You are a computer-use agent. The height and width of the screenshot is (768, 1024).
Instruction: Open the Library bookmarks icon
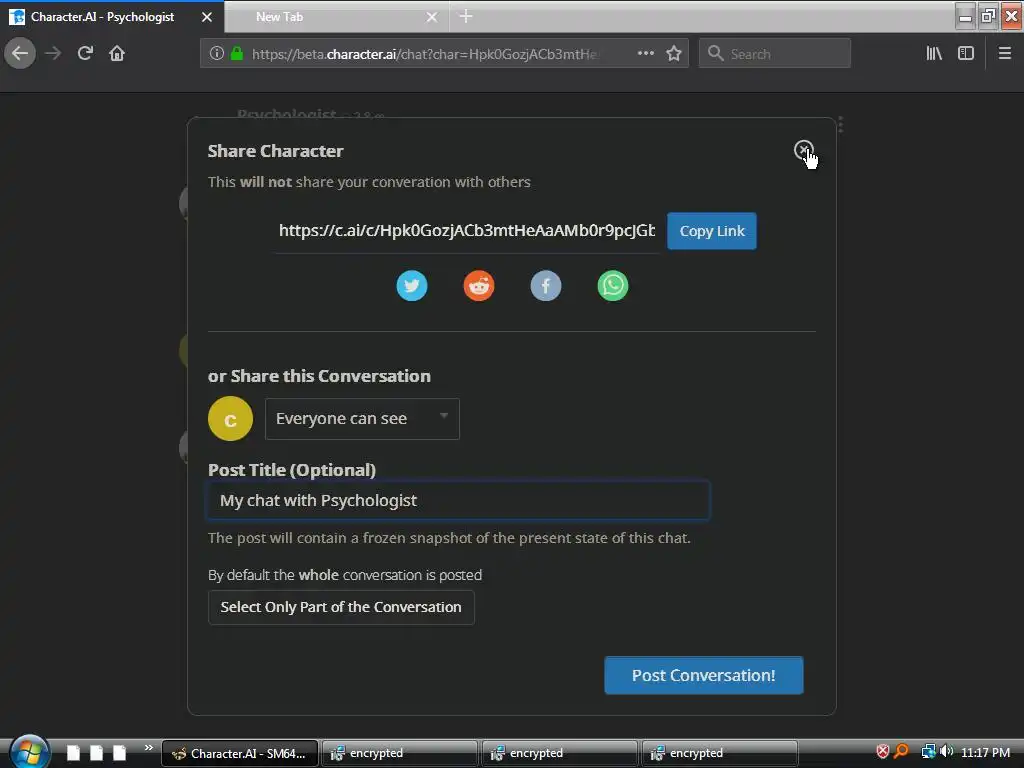click(x=934, y=54)
